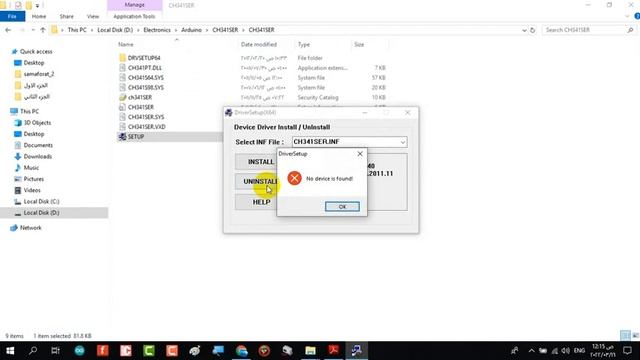Collapse the ribbon with the chevron

(x=628, y=16)
